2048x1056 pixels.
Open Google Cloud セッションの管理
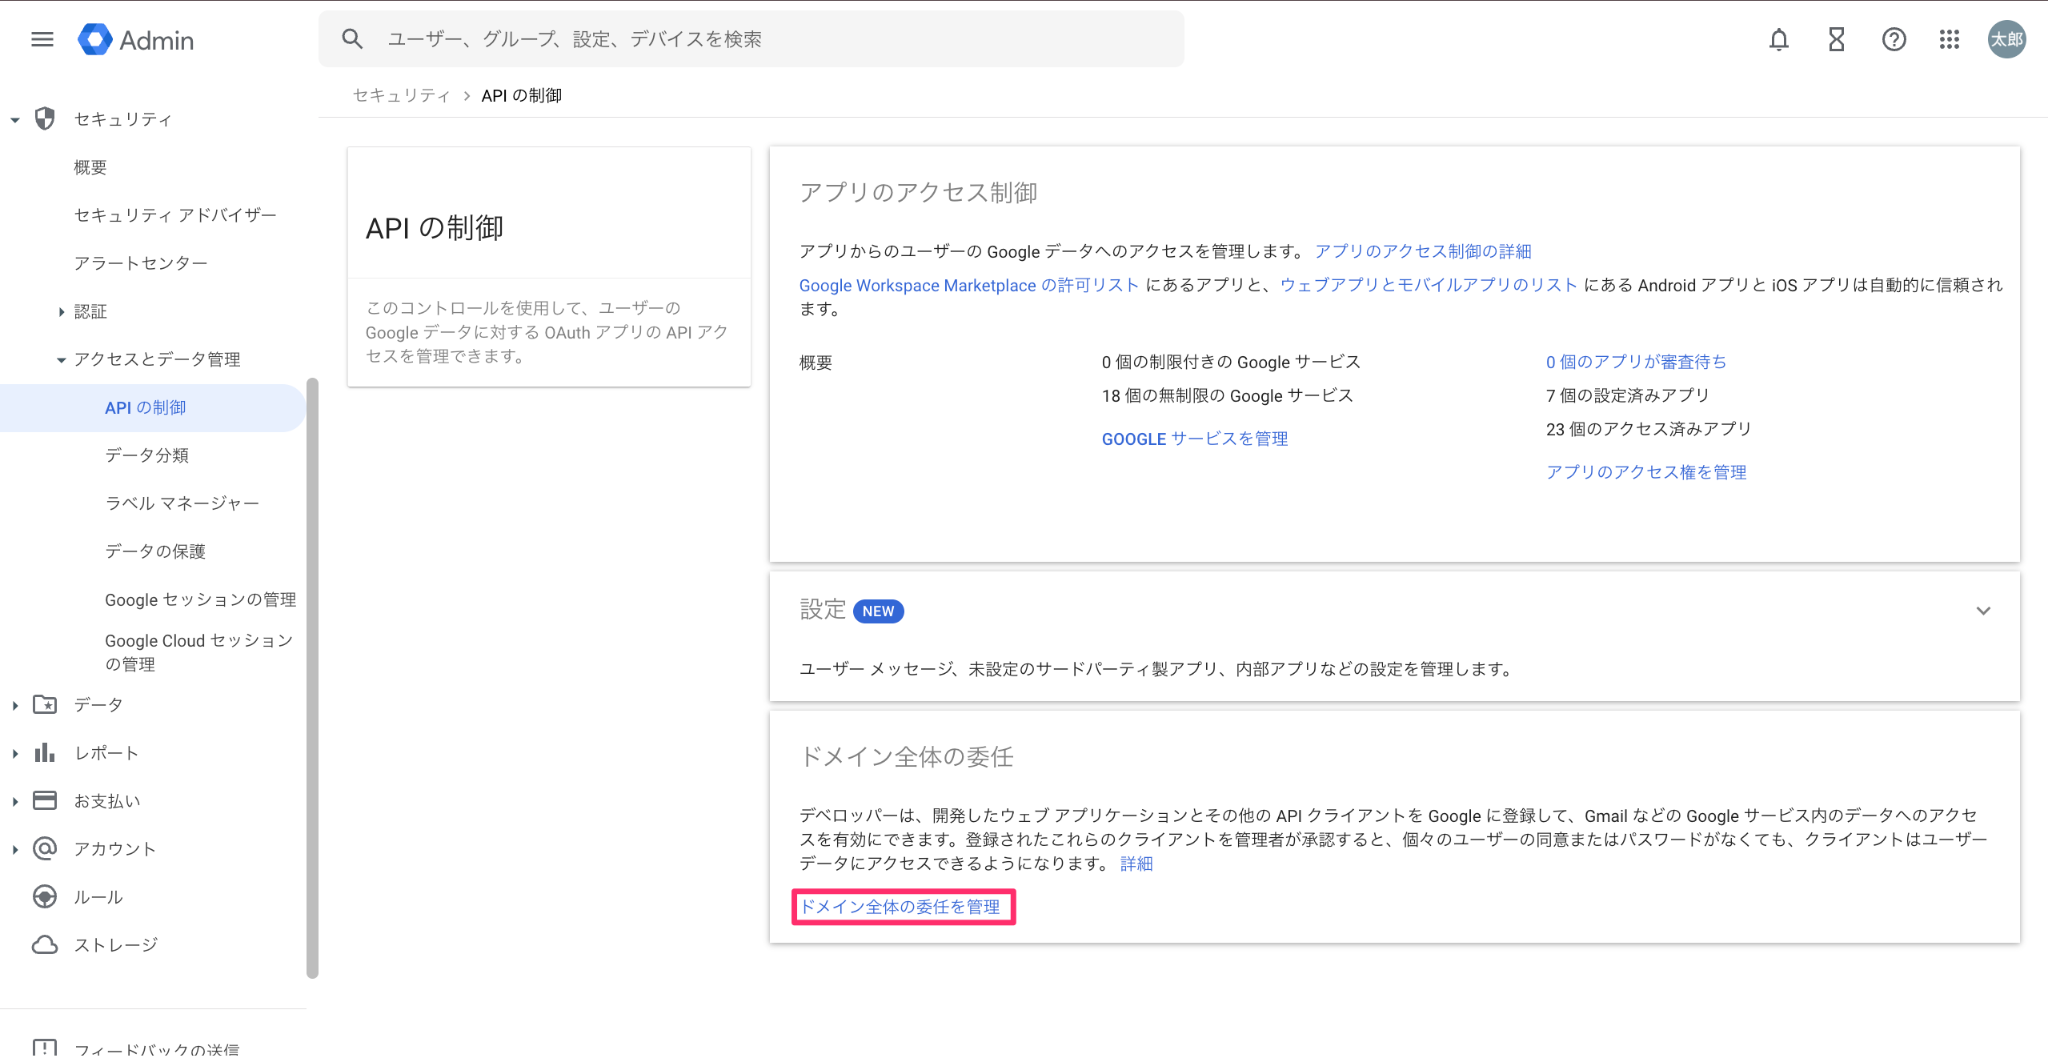(x=199, y=652)
